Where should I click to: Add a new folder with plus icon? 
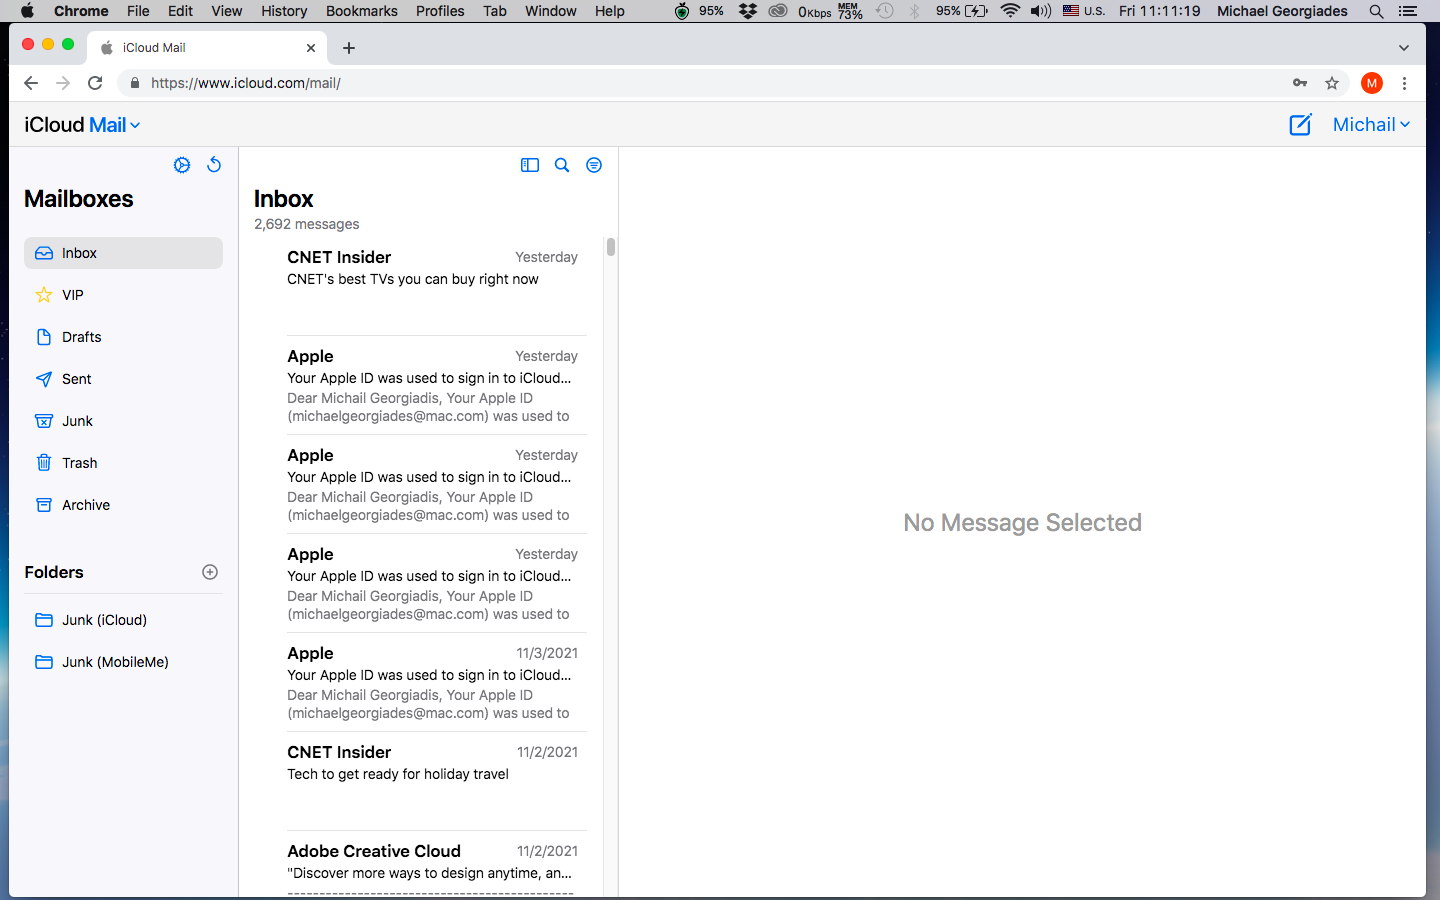pyautogui.click(x=210, y=572)
